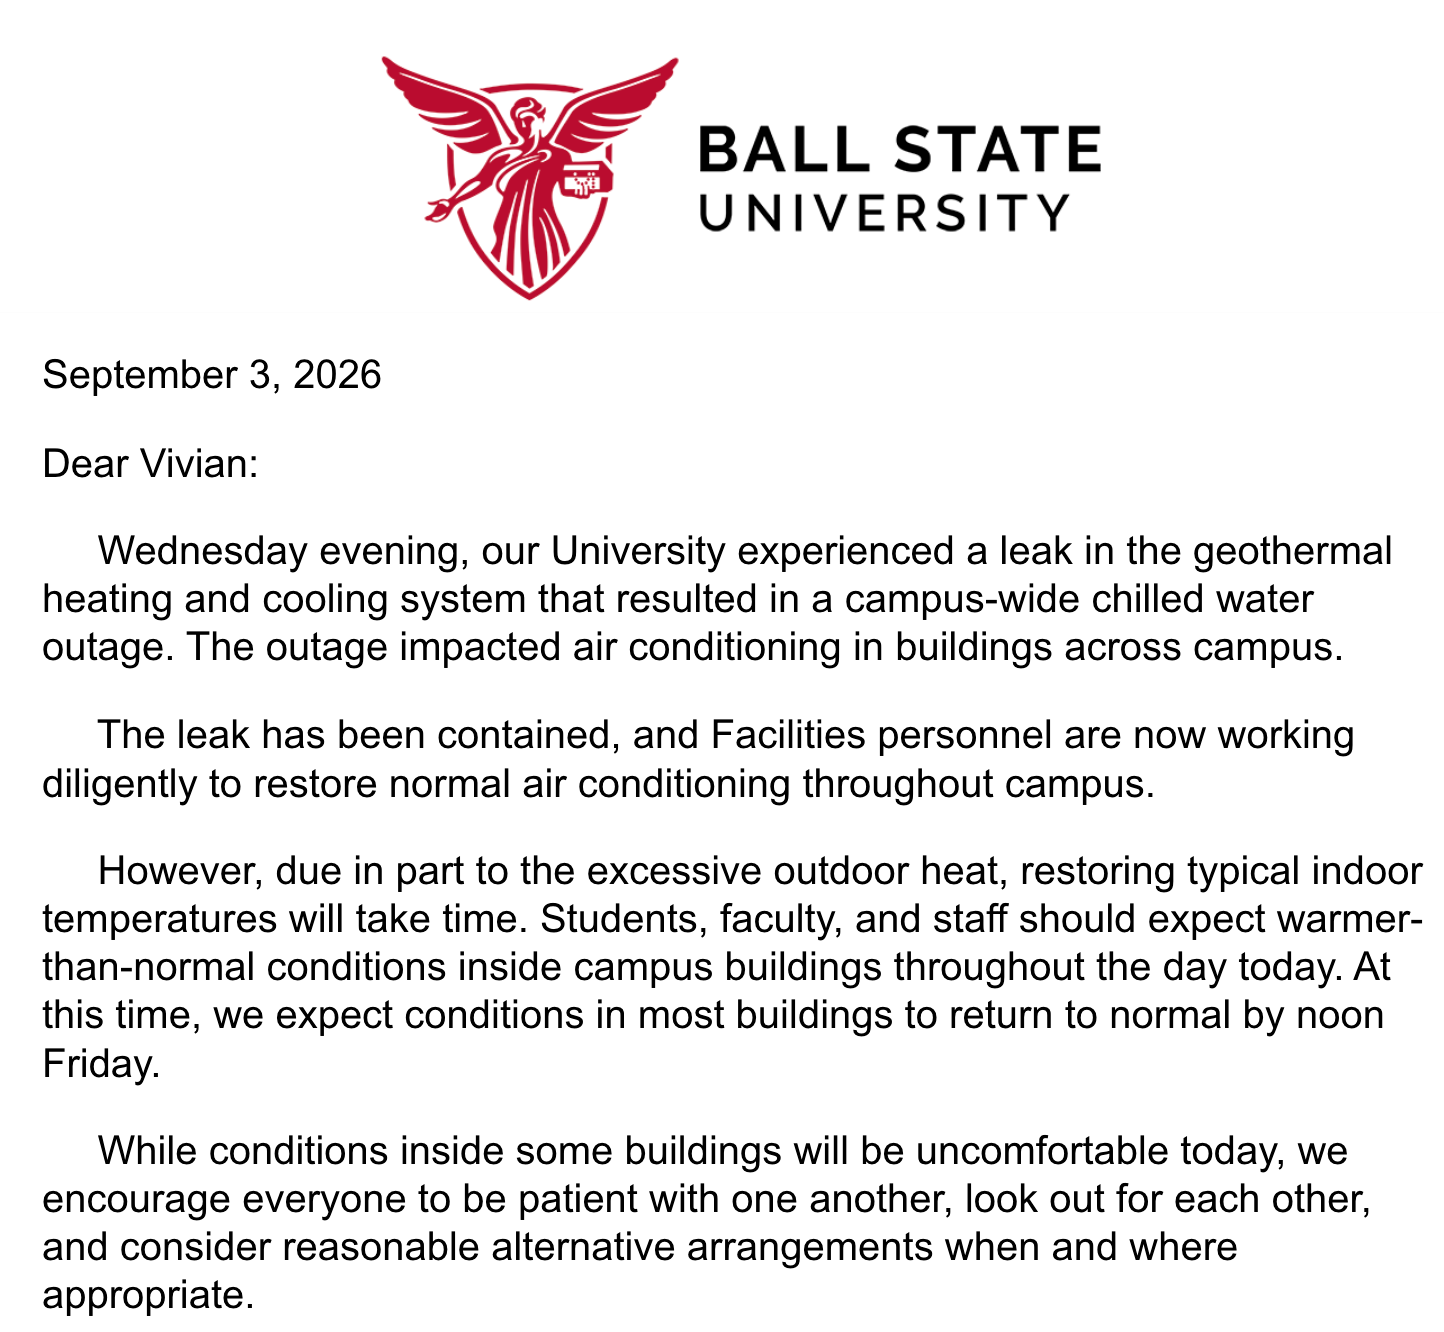Click the UNIVERSITY text under the wordmark
The width and height of the screenshot is (1444, 1332).
[884, 212]
